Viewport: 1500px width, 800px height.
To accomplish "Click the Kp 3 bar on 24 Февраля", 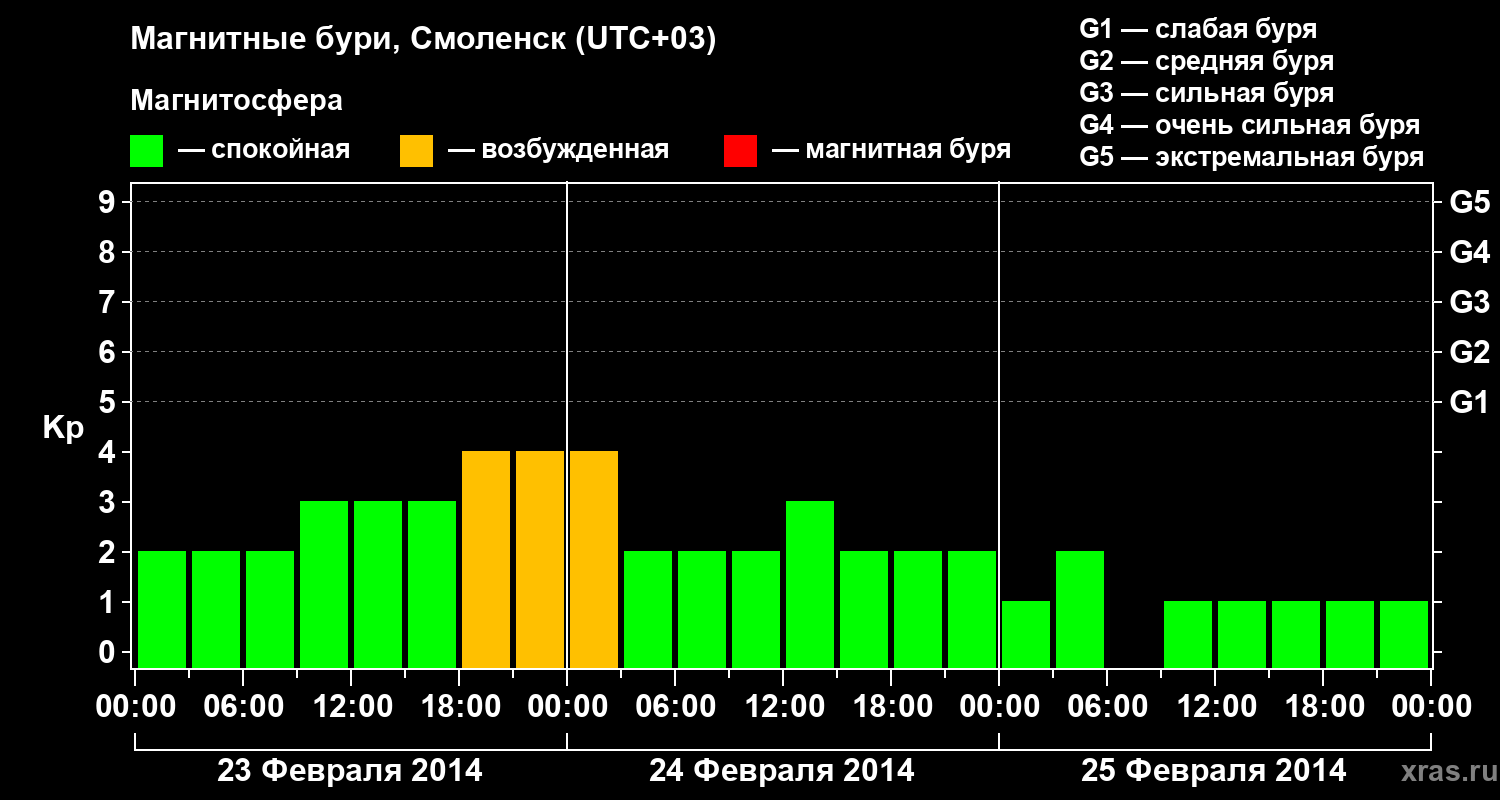I will (x=810, y=584).
